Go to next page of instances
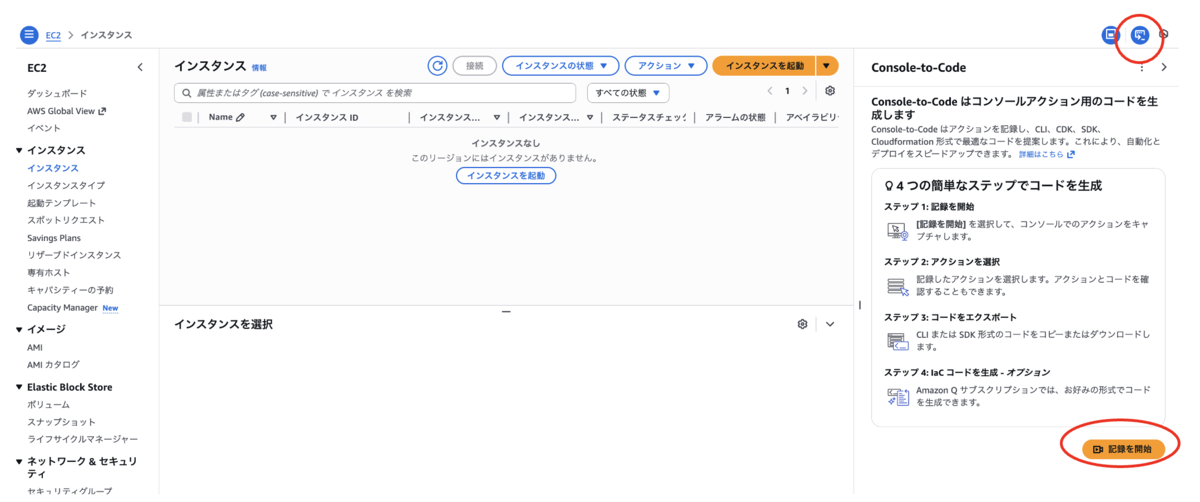1200x502 pixels. coord(806,91)
